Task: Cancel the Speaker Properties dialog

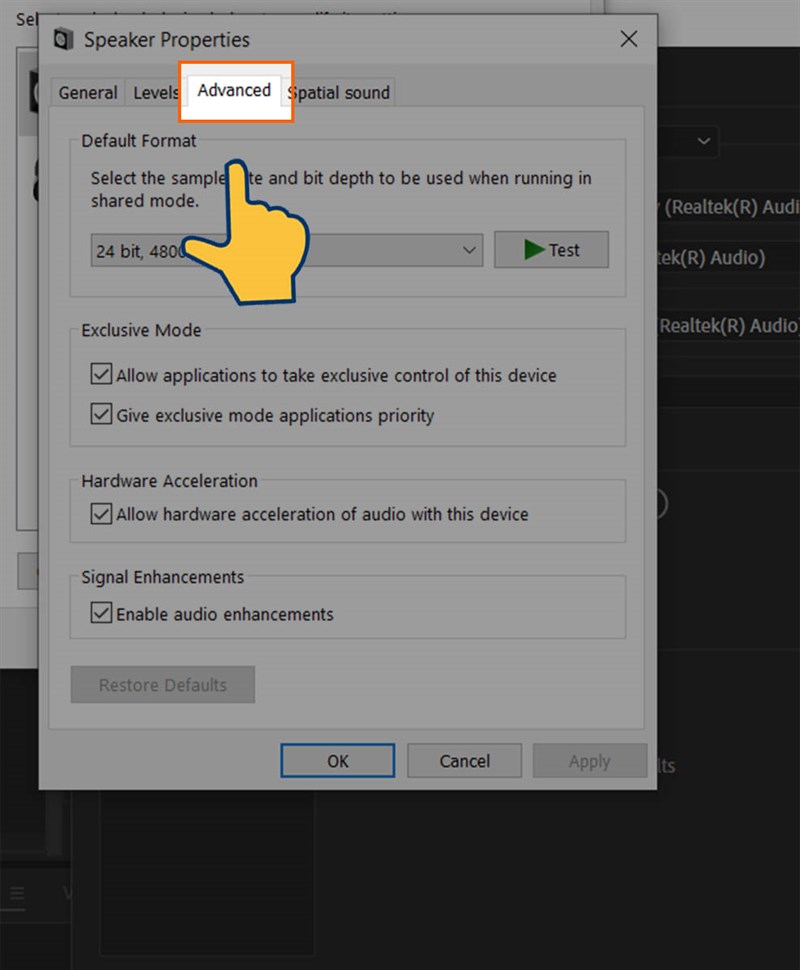Action: [464, 760]
